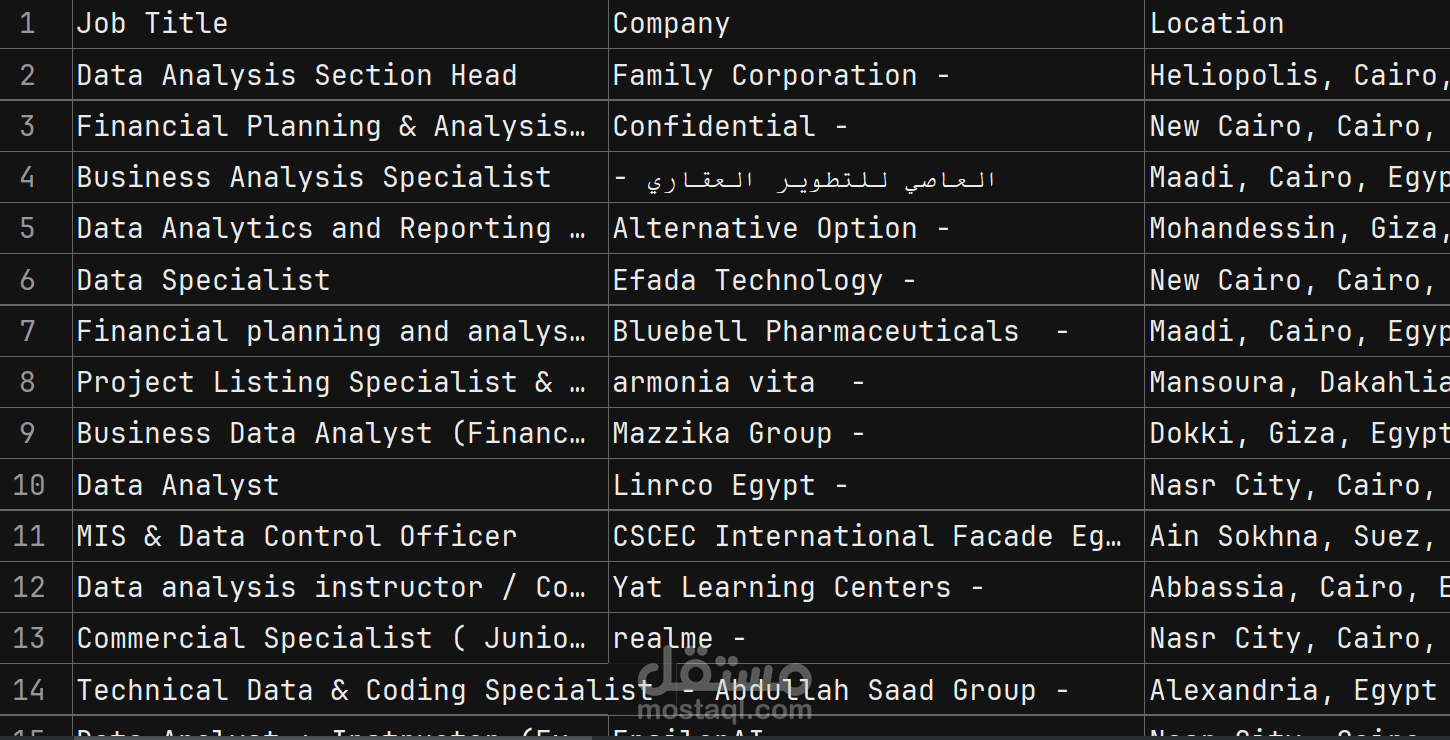Select row number 2
Screen dimensions: 1450x740
coord(28,75)
